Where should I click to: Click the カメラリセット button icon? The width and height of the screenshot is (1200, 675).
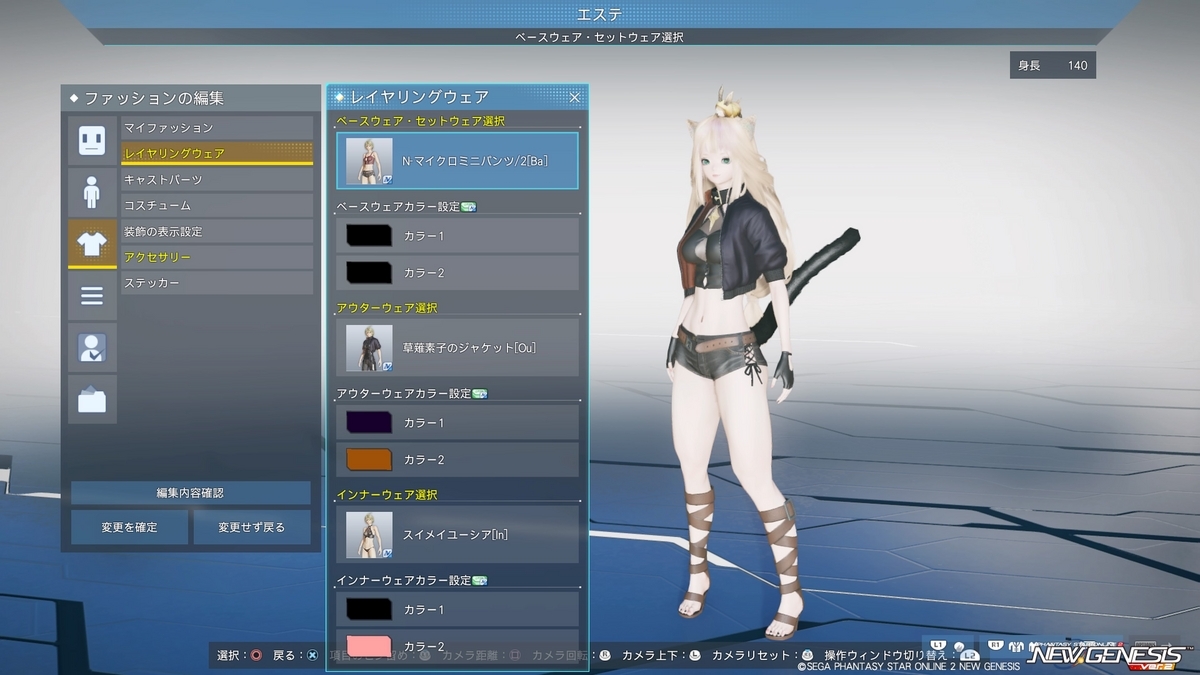808,656
